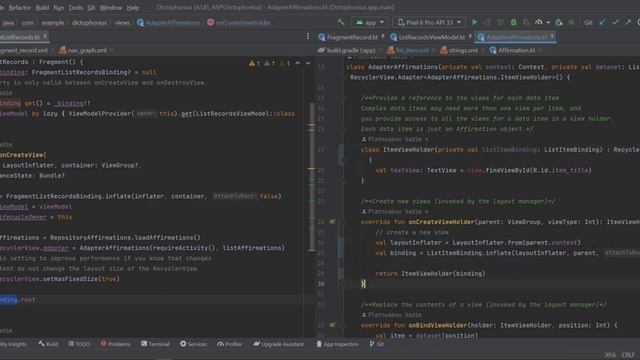Screen dimensions: 640x360
Task: Open the Problems tool window
Action: click(116, 344)
